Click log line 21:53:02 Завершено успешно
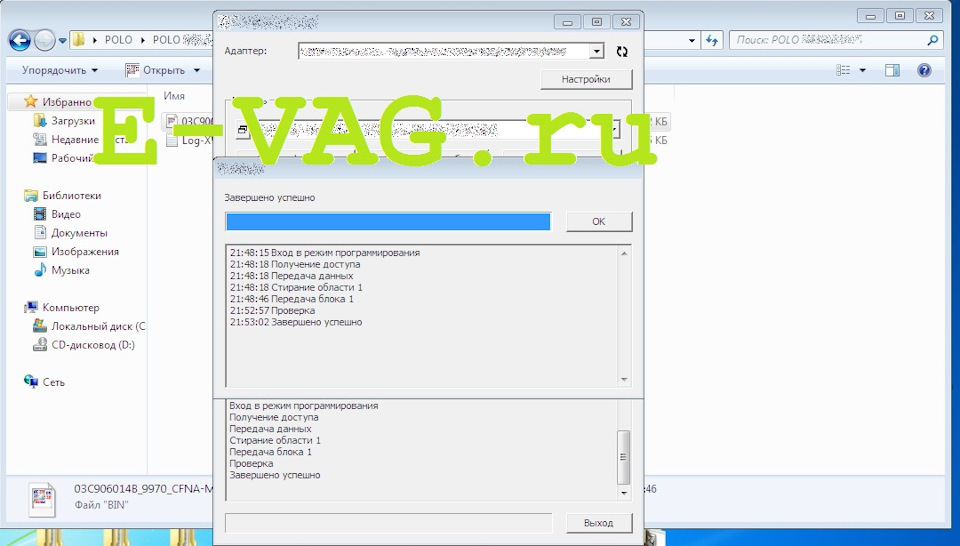960x546 pixels. pos(296,322)
